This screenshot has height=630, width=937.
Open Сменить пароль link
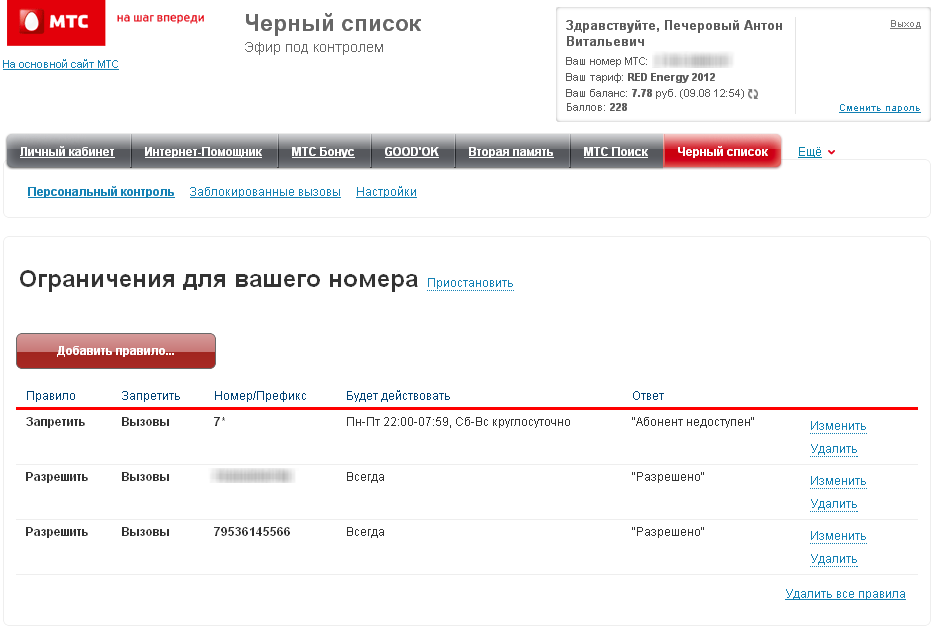click(880, 108)
